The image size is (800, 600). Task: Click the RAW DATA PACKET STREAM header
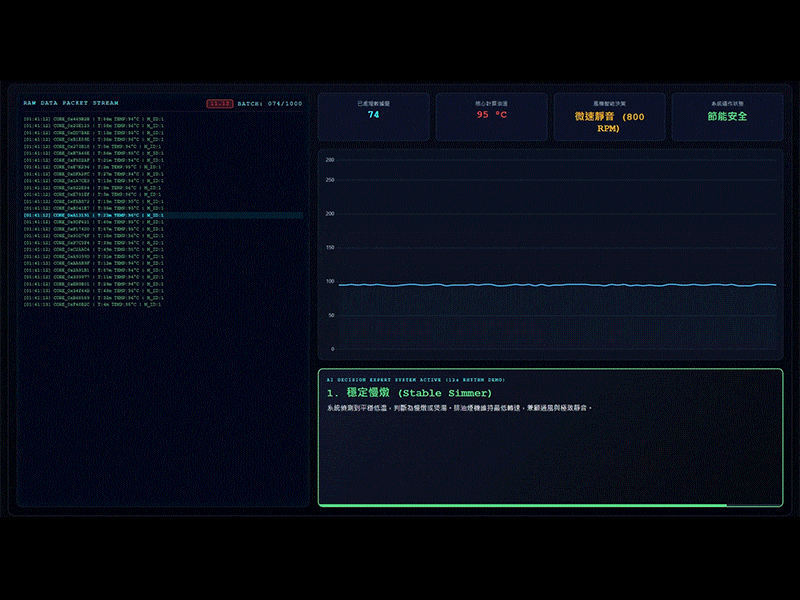(71, 103)
